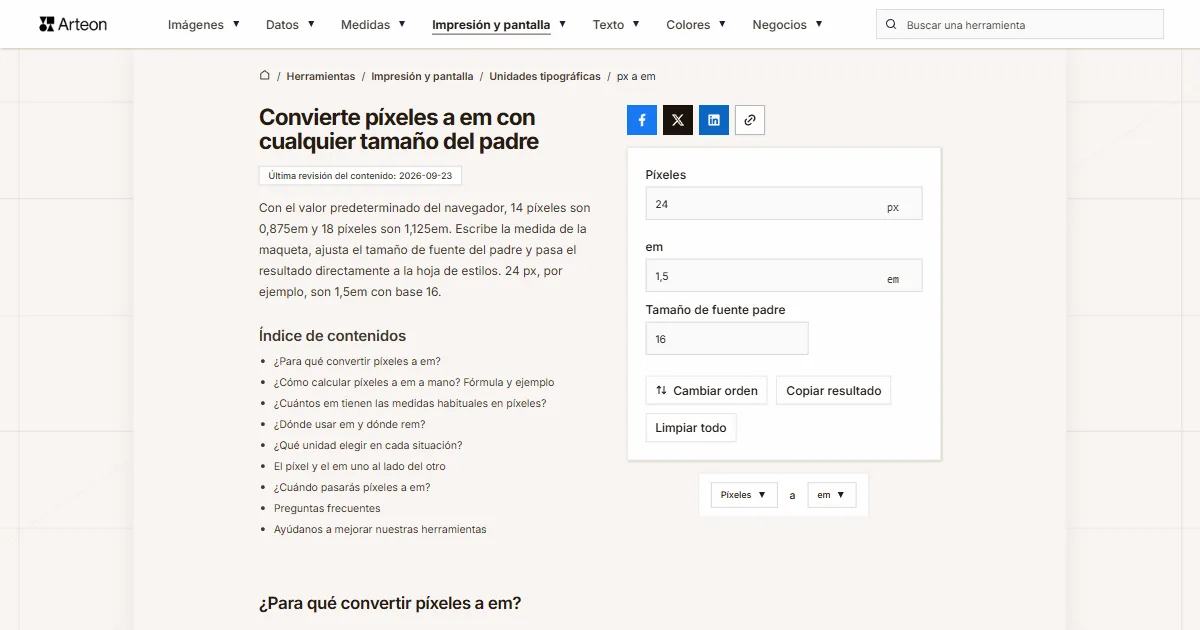
Task: Jump to '¿Cuántos em tienen las medidas habituales'
Action: coord(410,404)
